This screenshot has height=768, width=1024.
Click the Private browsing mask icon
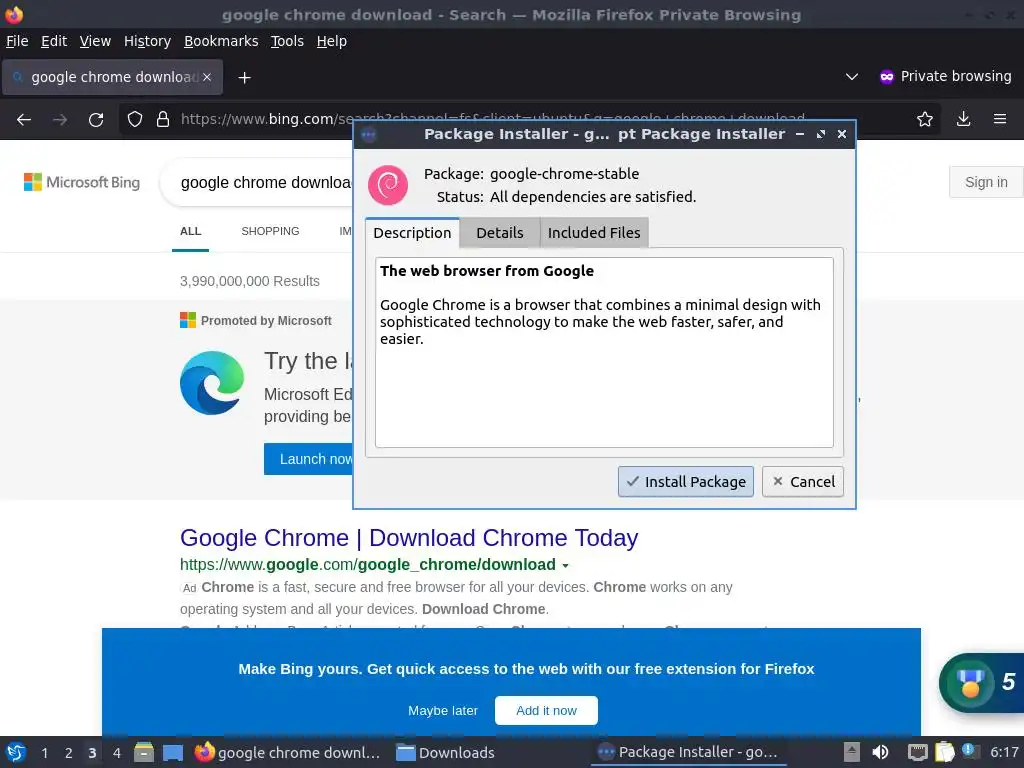point(886,77)
